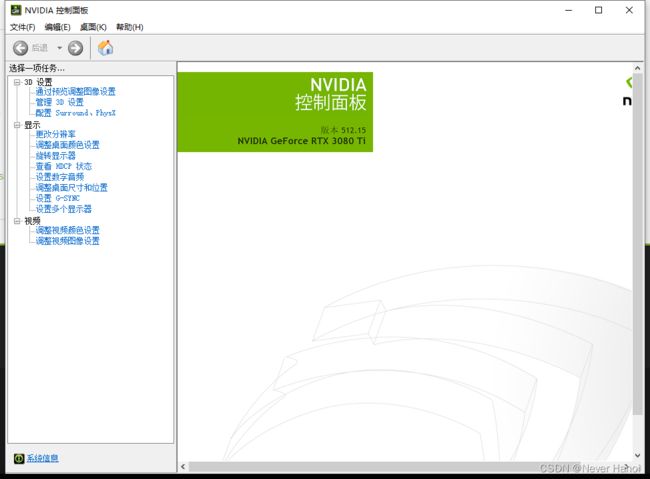Open 更改分辨率
The width and height of the screenshot is (650, 479).
(56, 134)
